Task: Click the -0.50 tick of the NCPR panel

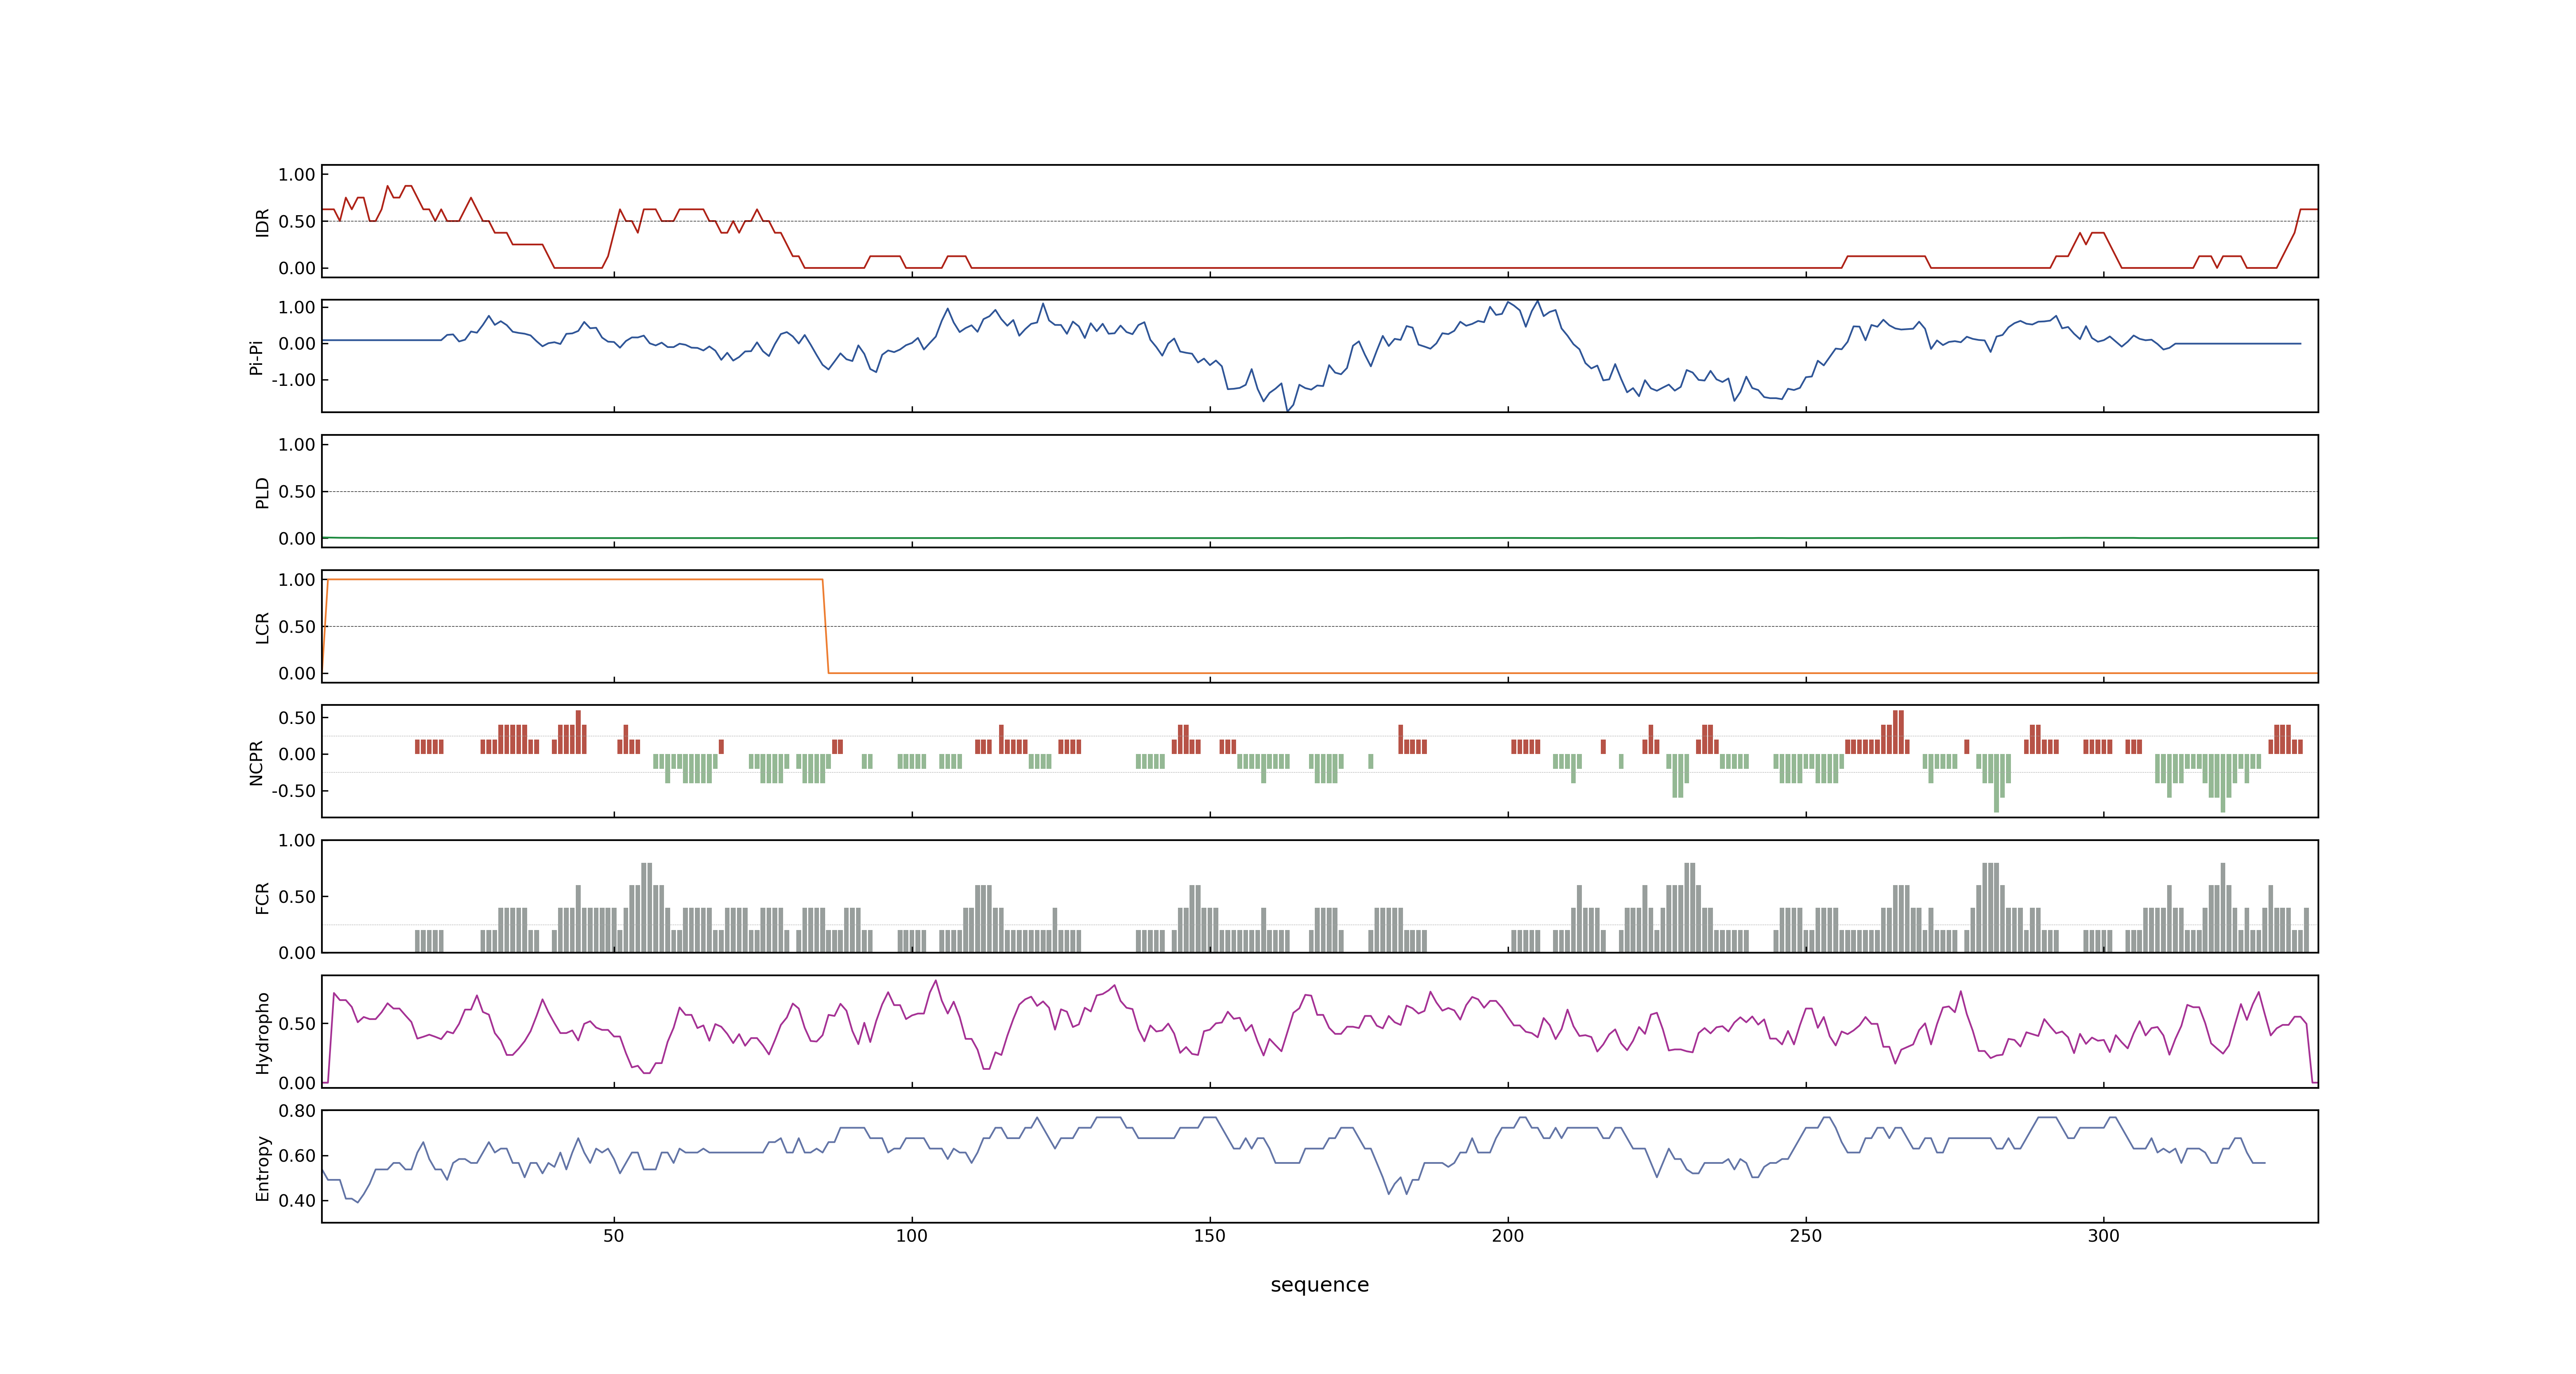Action: coord(293,791)
